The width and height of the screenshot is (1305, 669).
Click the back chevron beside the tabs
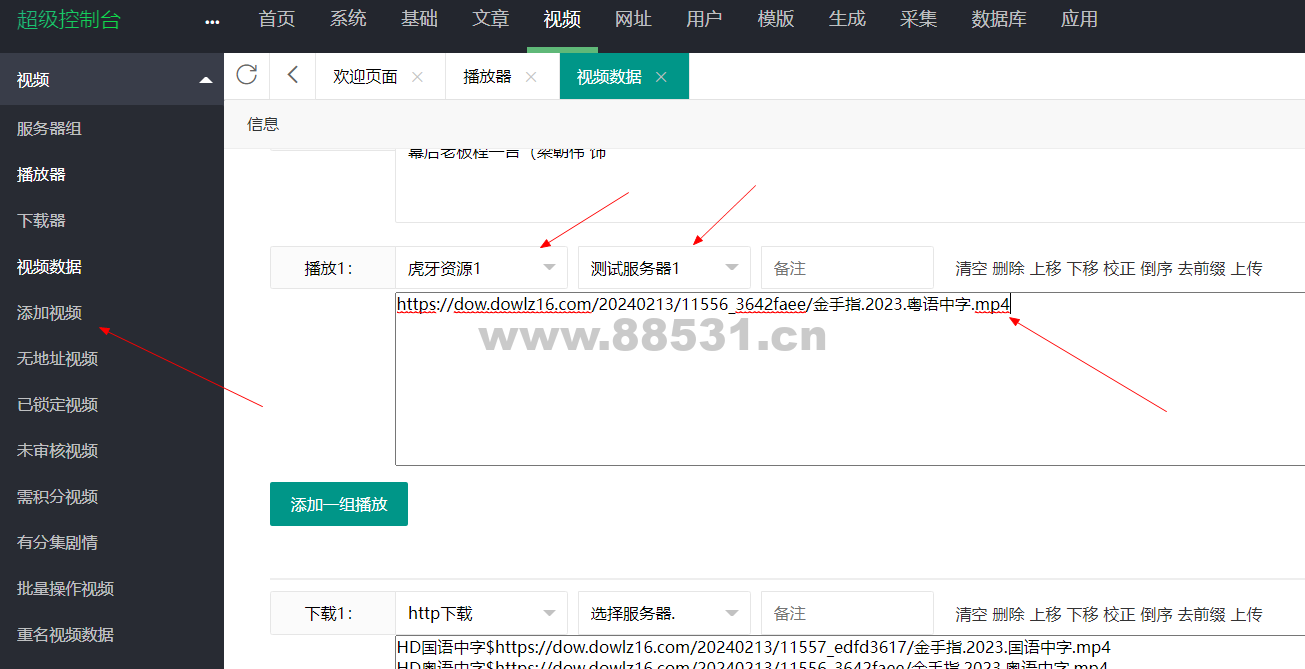[292, 75]
